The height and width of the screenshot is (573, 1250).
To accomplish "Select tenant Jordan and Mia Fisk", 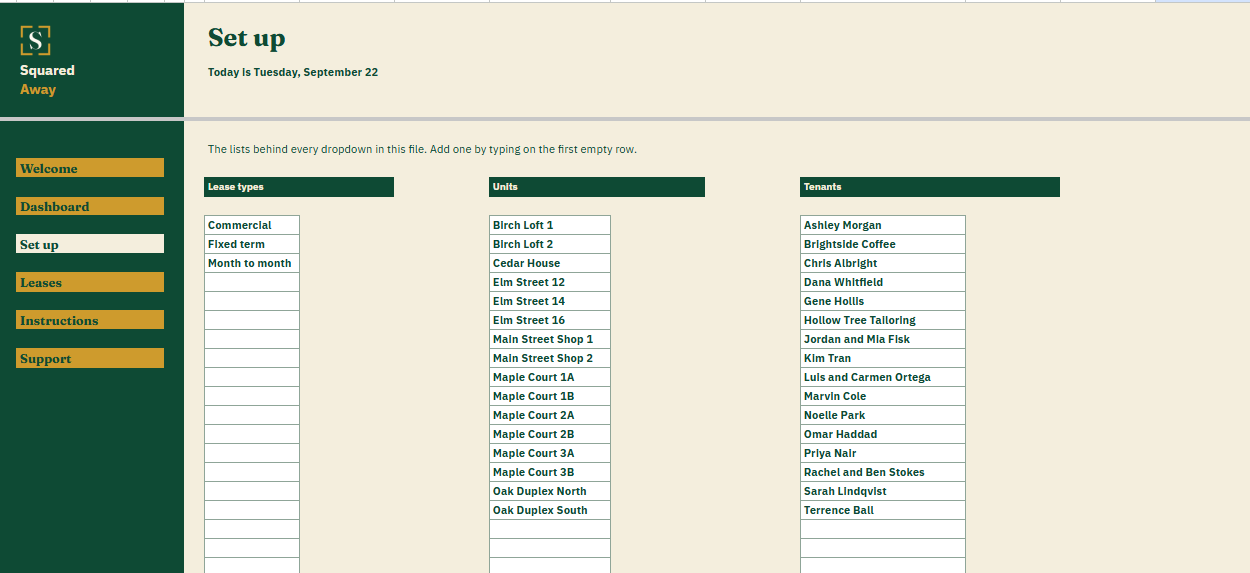I will [x=883, y=339].
